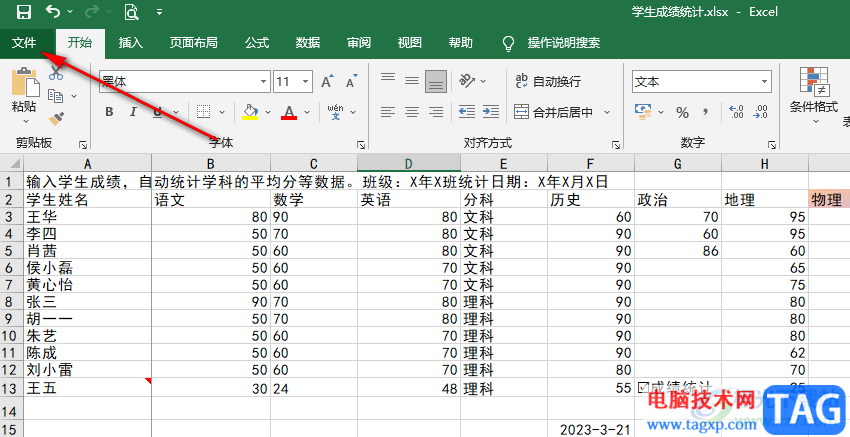The width and height of the screenshot is (850, 437).
Task: Click the Orientation text angle icon
Action: pyautogui.click(x=467, y=81)
